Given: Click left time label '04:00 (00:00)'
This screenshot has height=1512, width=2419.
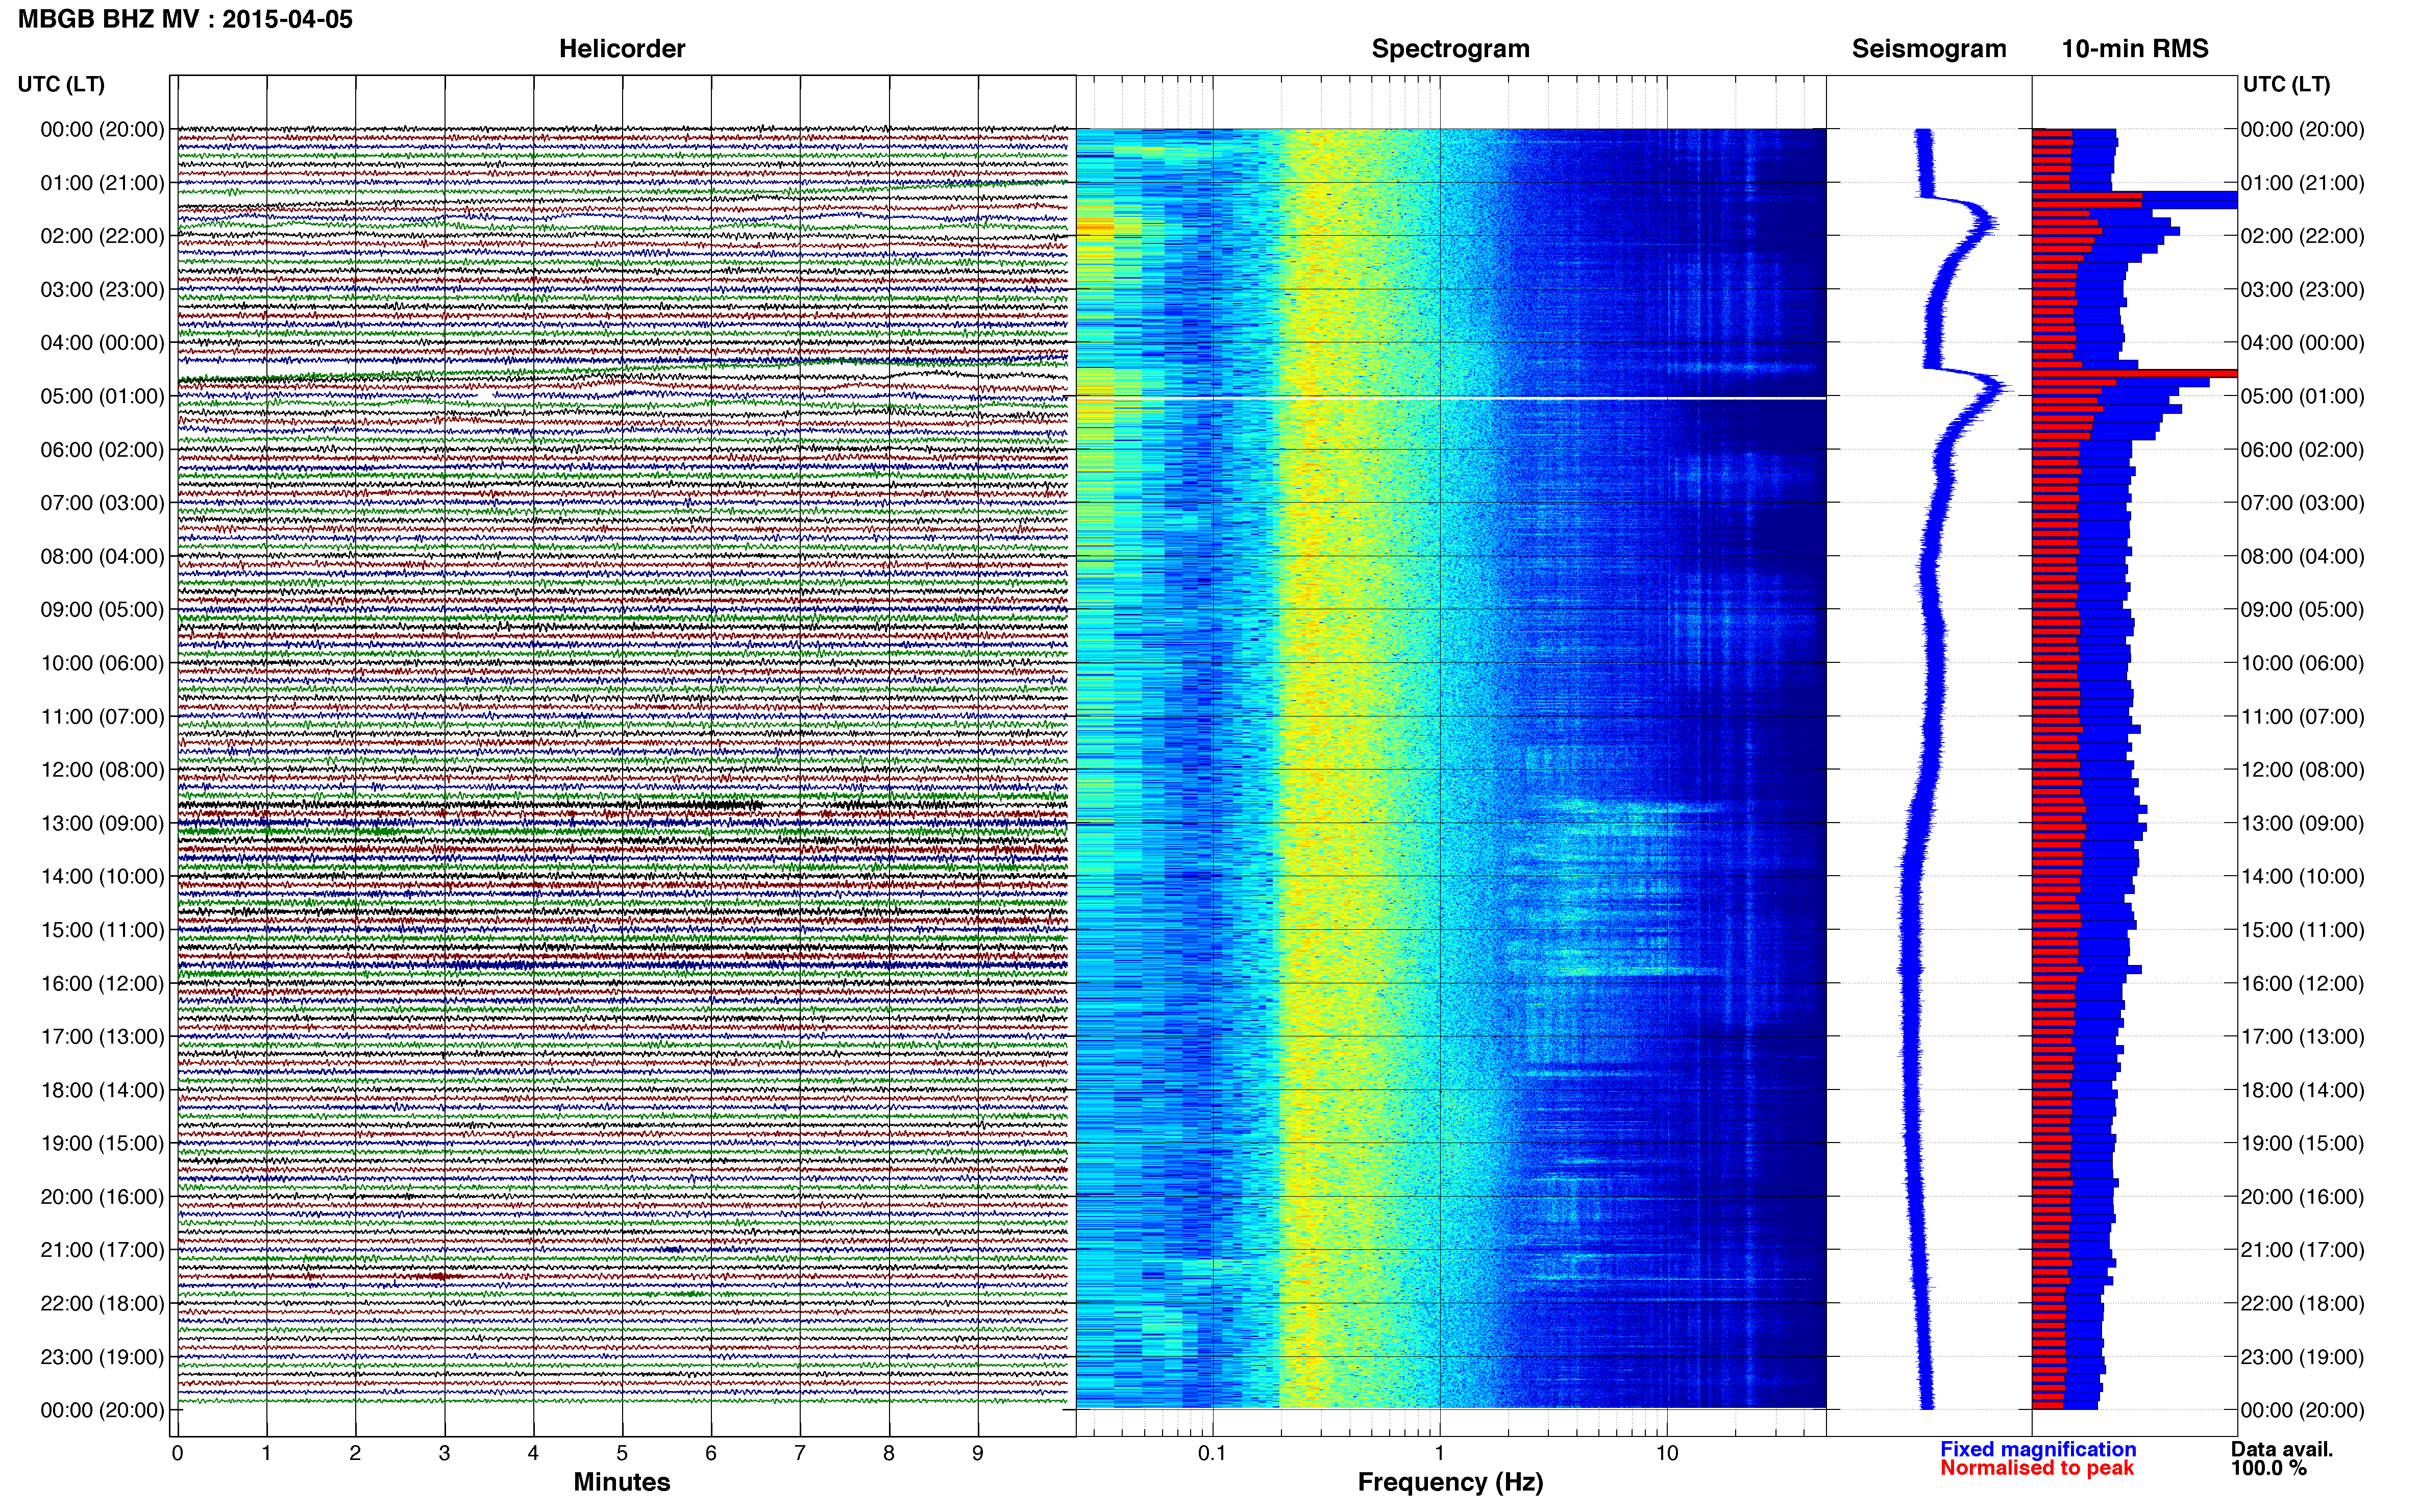Looking at the screenshot, I should coord(102,343).
